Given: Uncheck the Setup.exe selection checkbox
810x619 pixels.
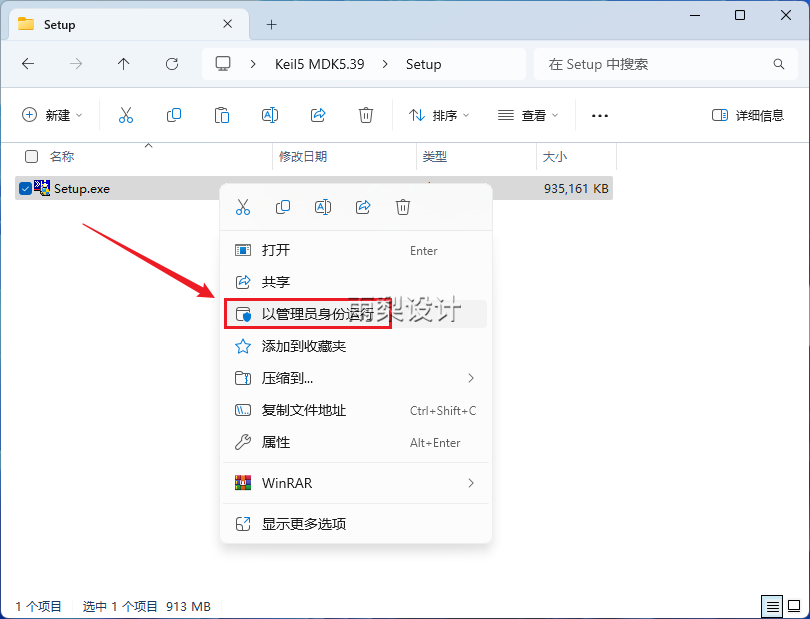Looking at the screenshot, I should [x=24, y=188].
